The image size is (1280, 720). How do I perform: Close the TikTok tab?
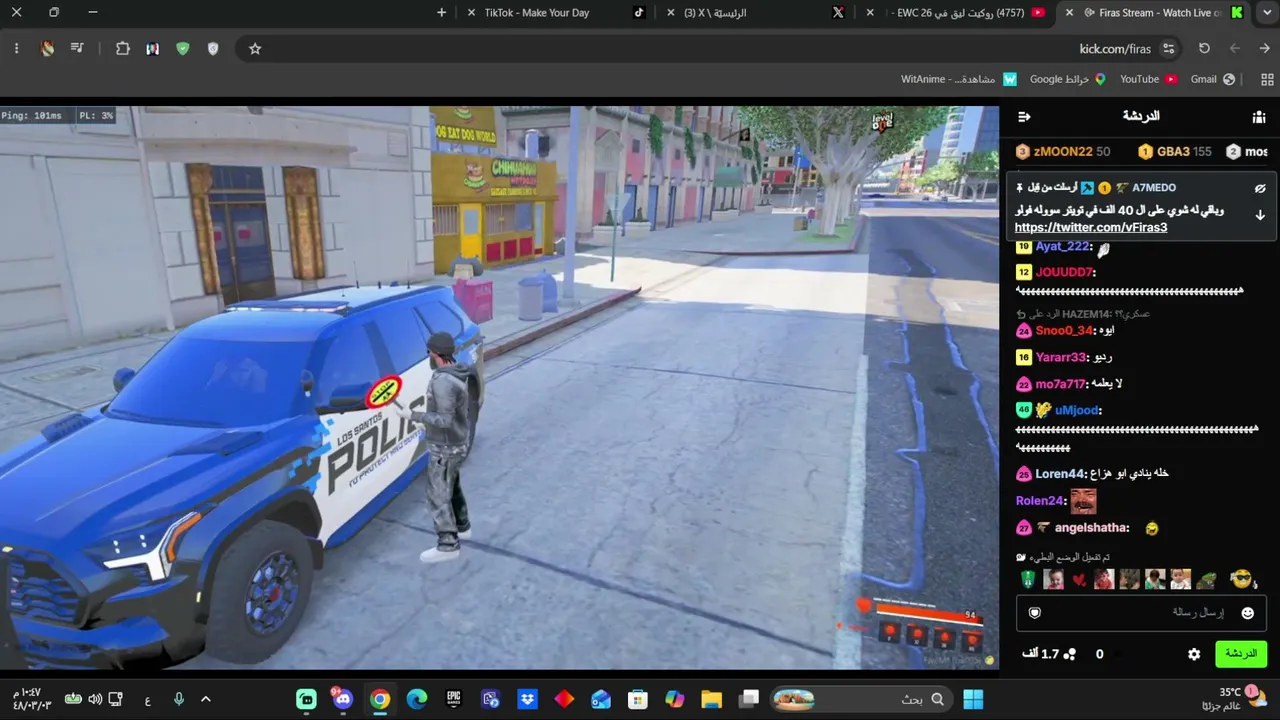tap(472, 13)
